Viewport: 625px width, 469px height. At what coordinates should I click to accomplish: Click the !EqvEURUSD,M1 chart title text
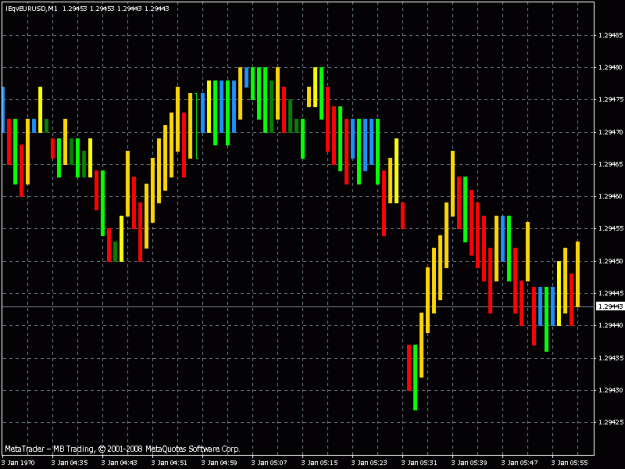point(31,8)
